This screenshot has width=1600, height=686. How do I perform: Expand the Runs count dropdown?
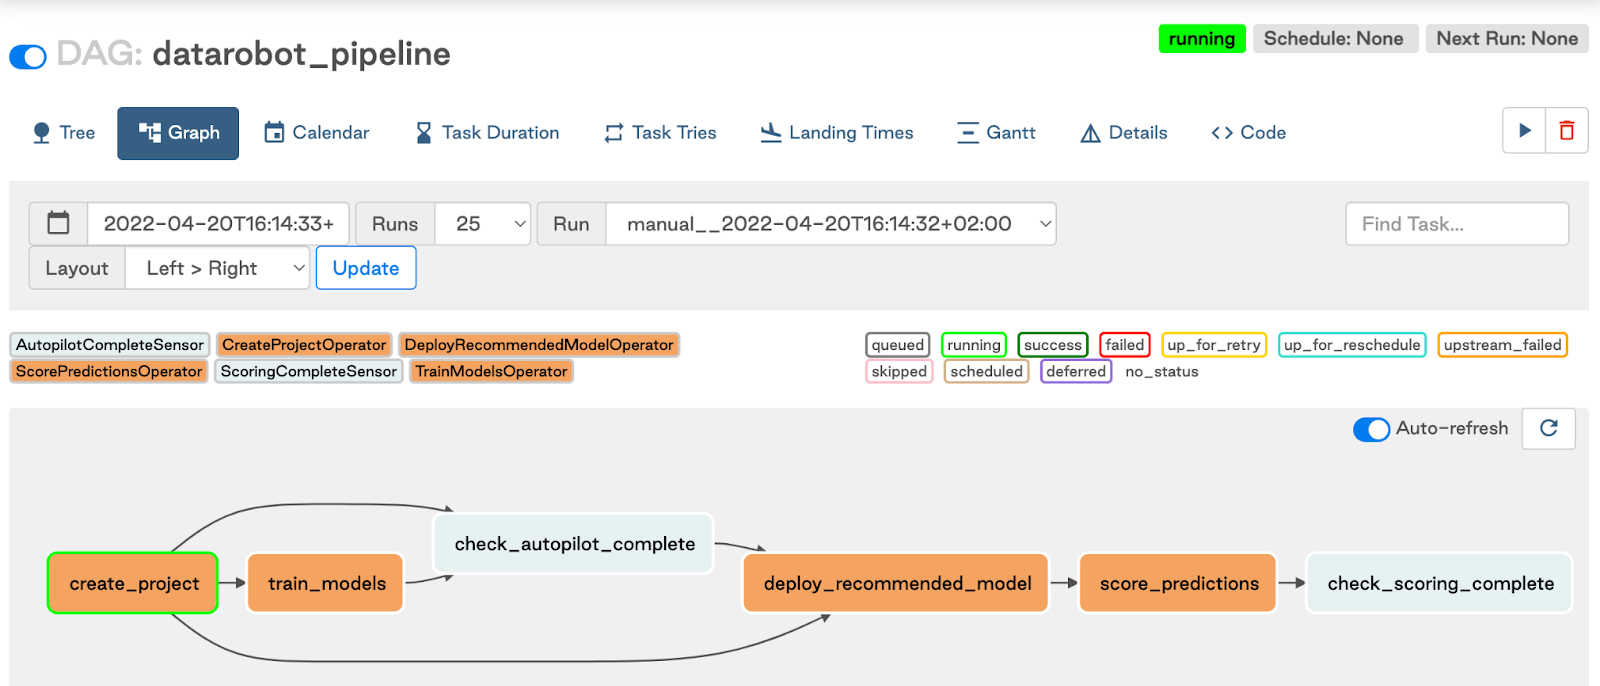[x=485, y=224]
